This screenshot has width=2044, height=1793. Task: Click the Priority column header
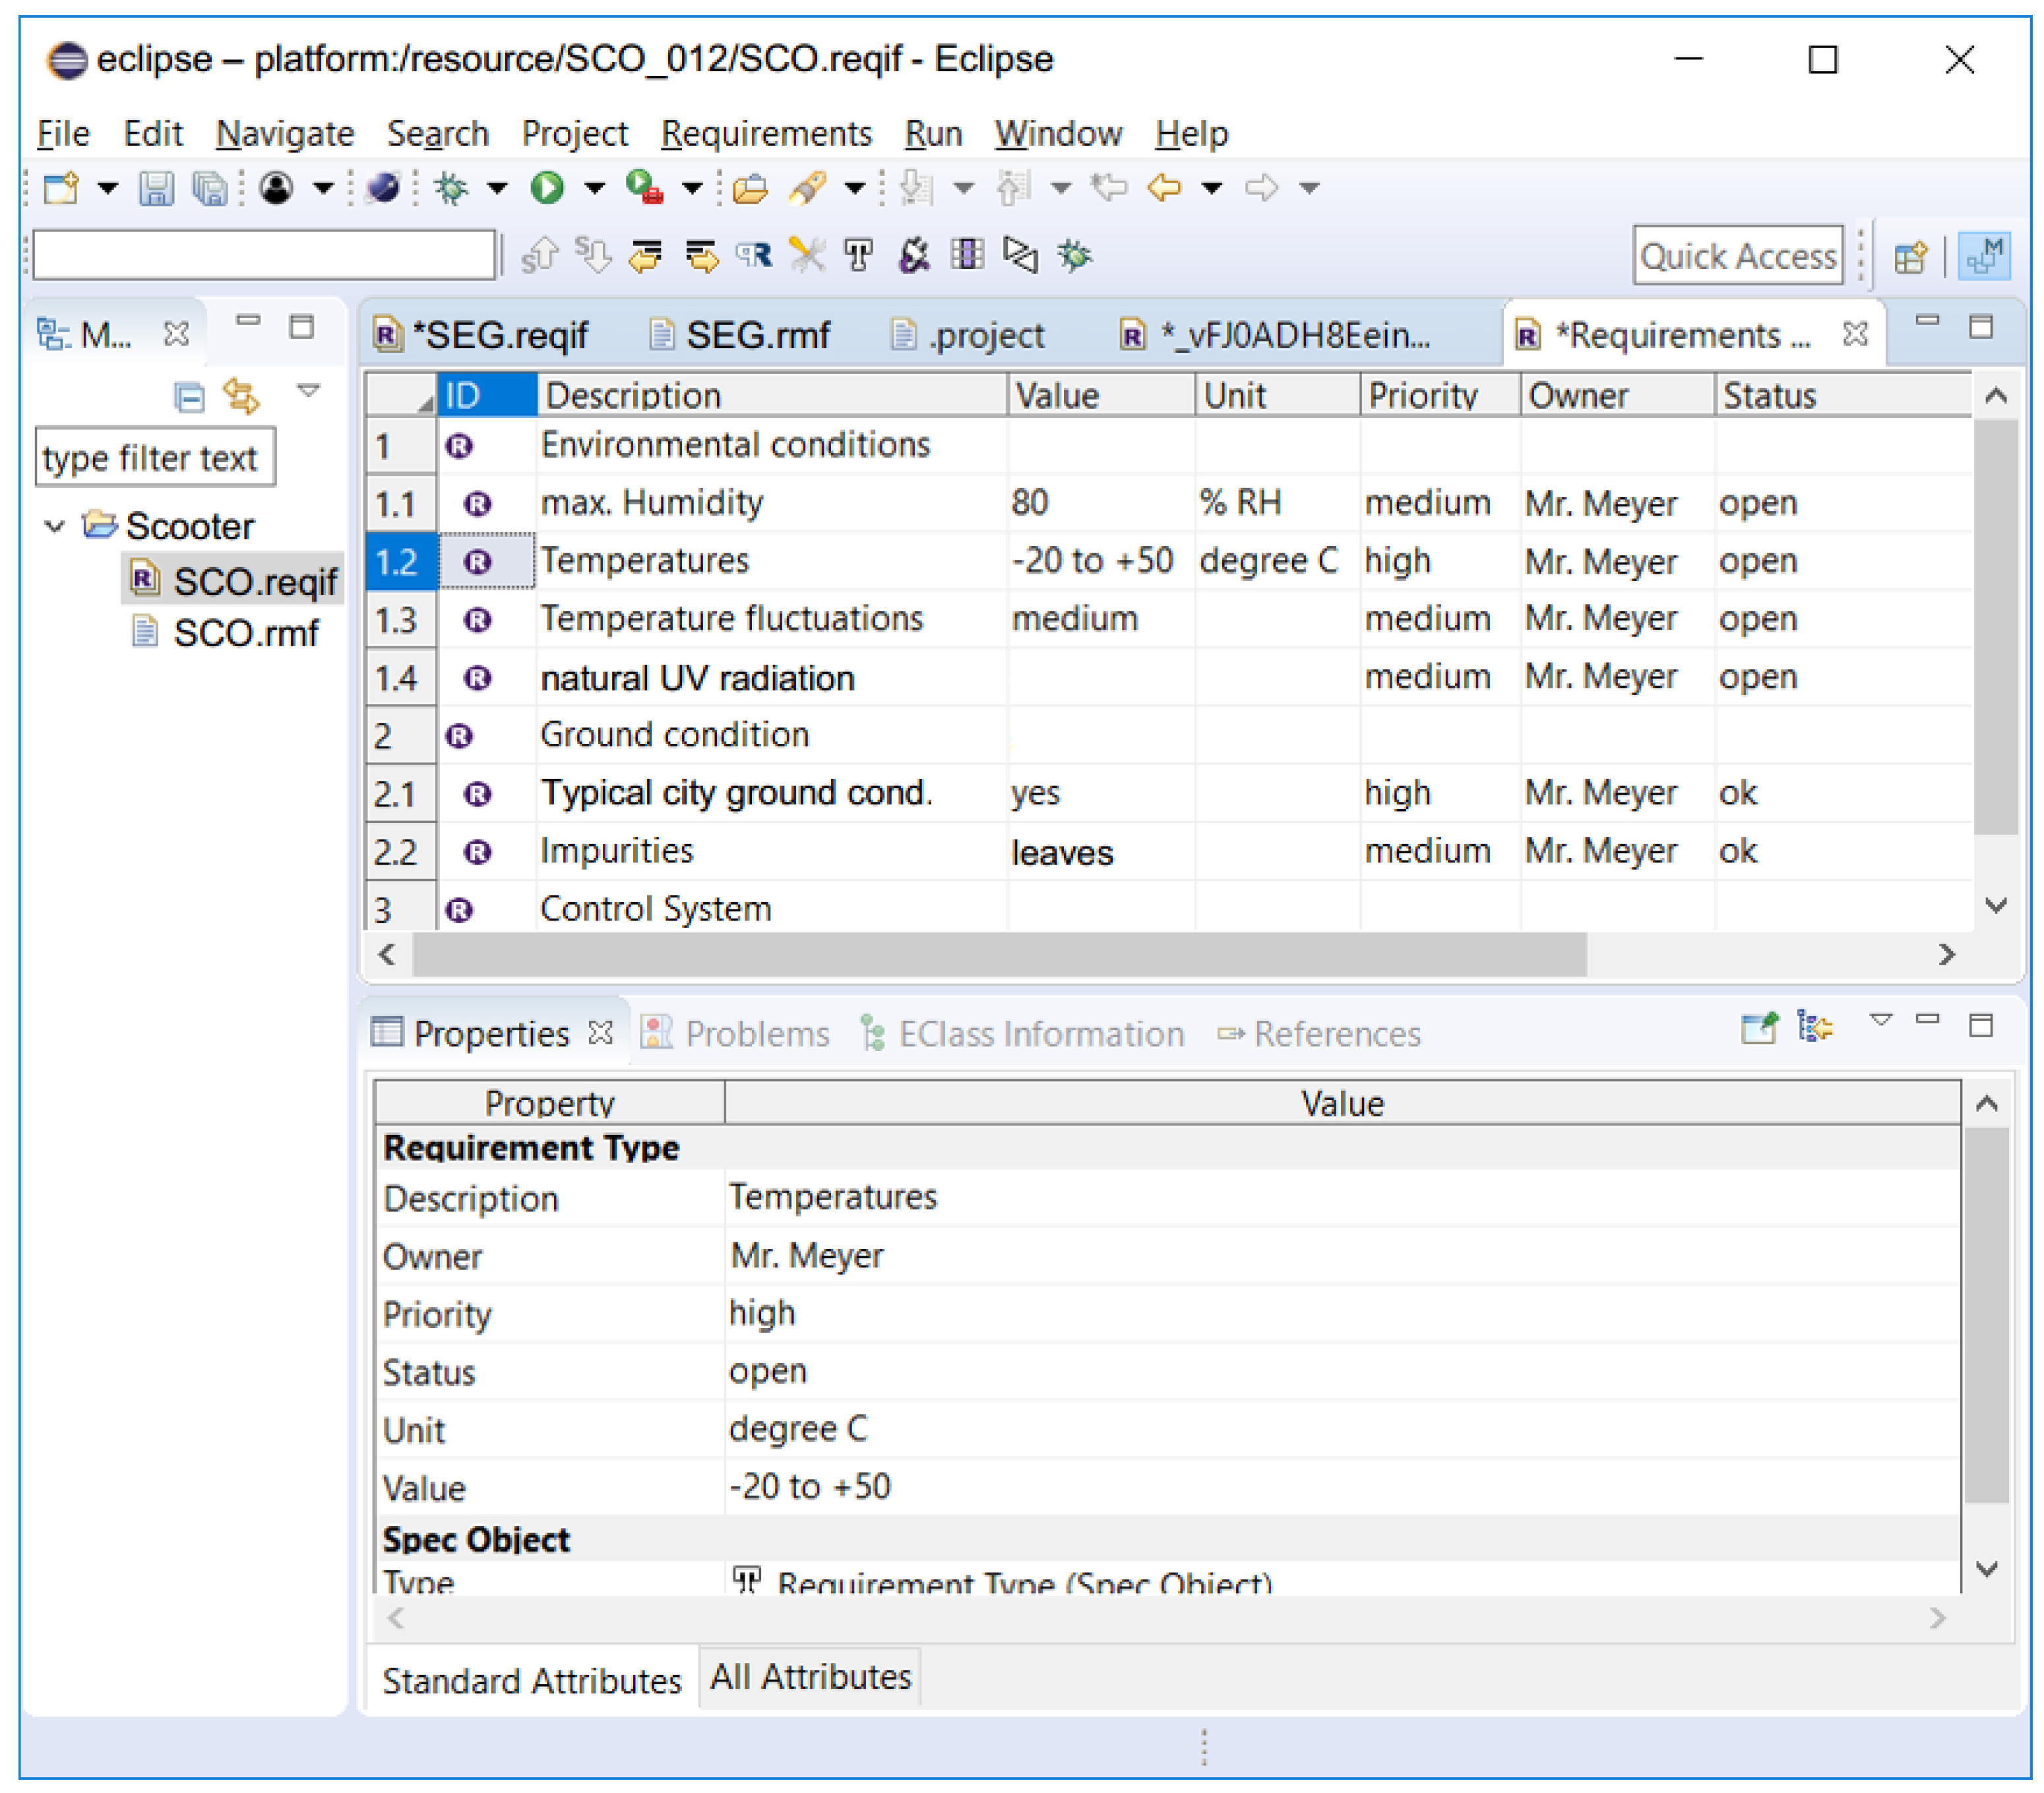[1439, 395]
